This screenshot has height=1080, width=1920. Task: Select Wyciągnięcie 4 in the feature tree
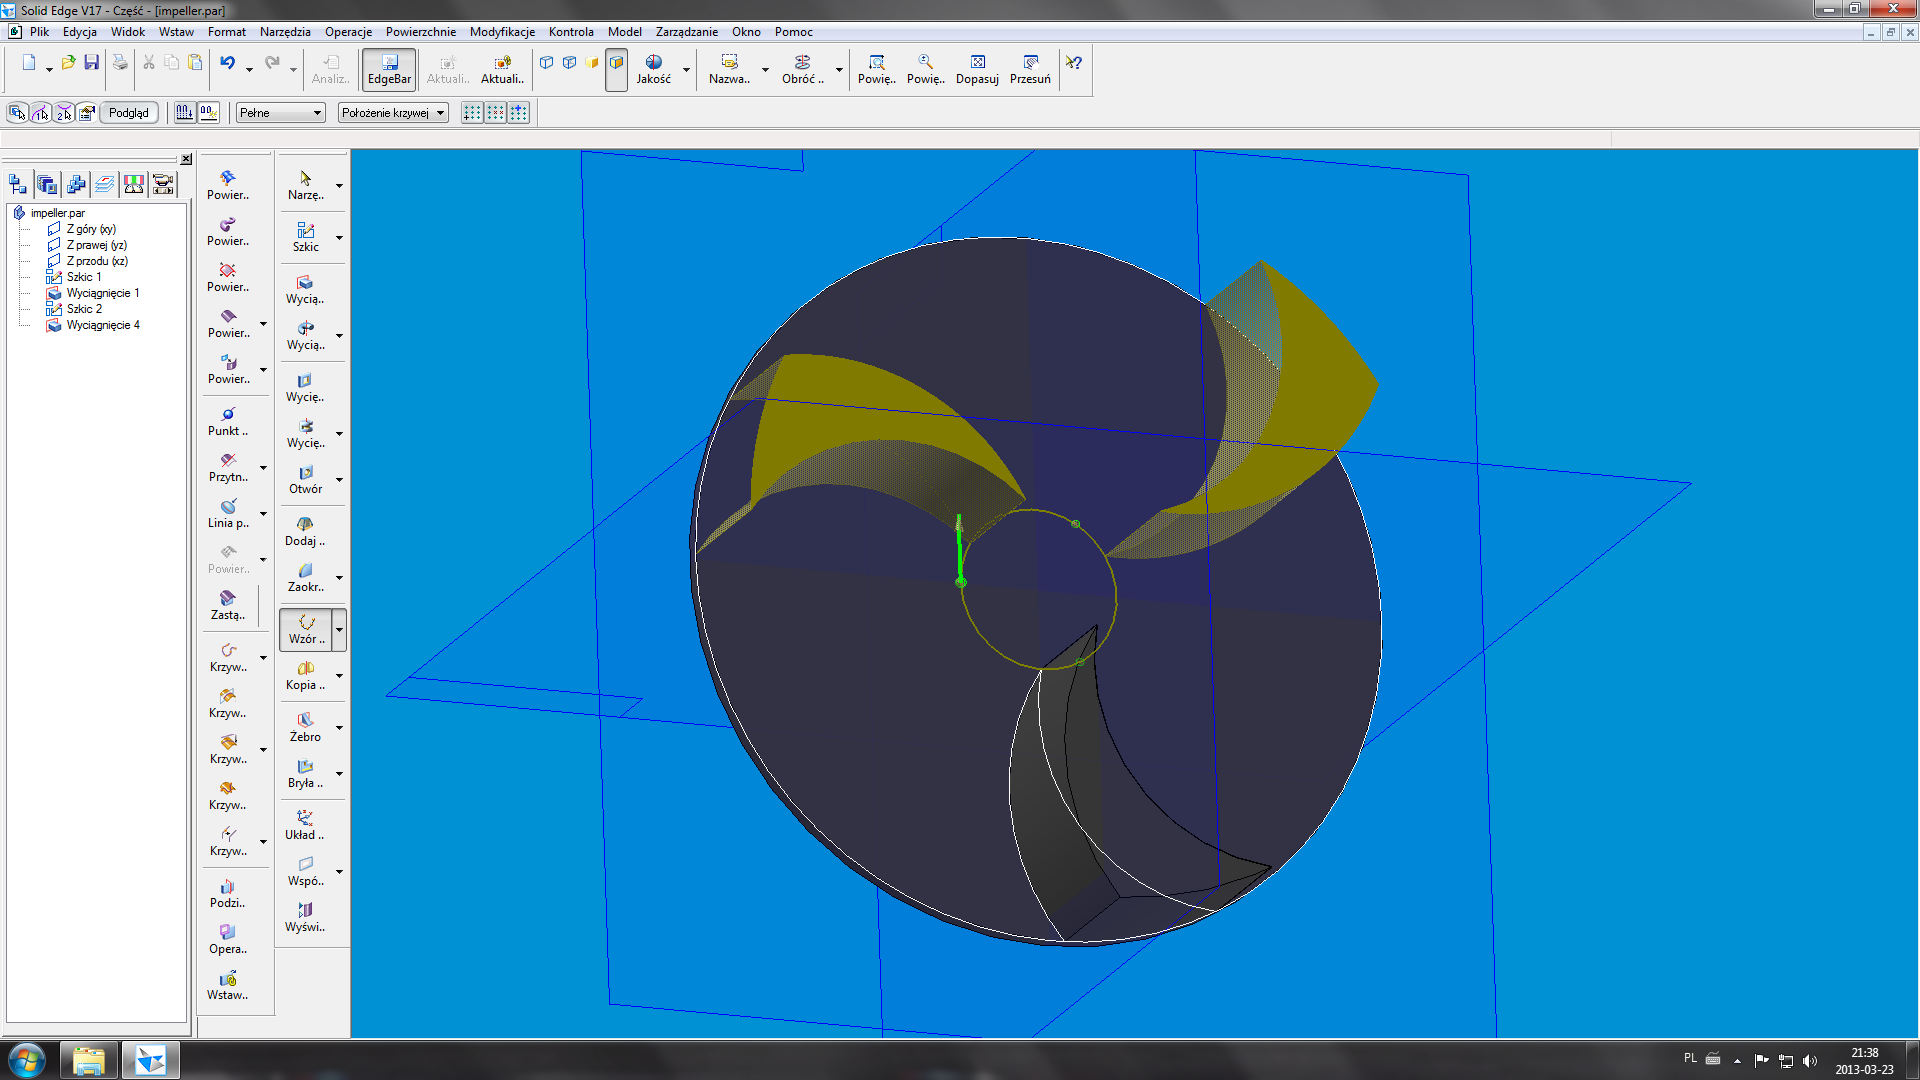point(103,325)
